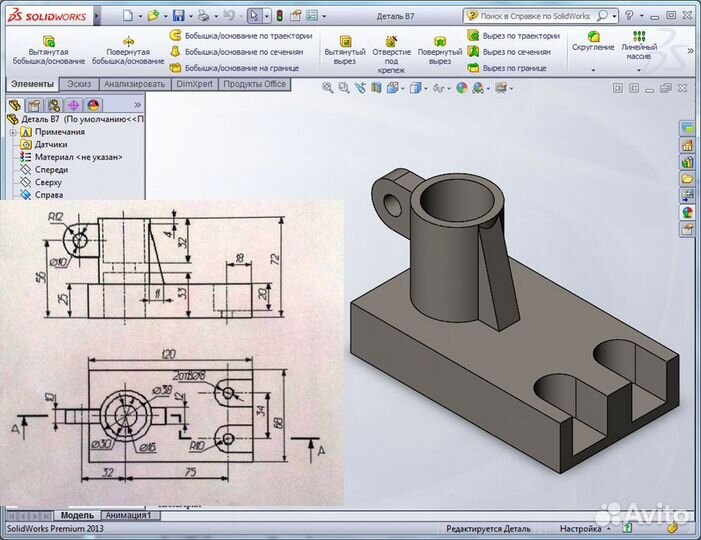Click Настройка in status bar
Viewport: 701px width, 540px height.
click(x=580, y=529)
